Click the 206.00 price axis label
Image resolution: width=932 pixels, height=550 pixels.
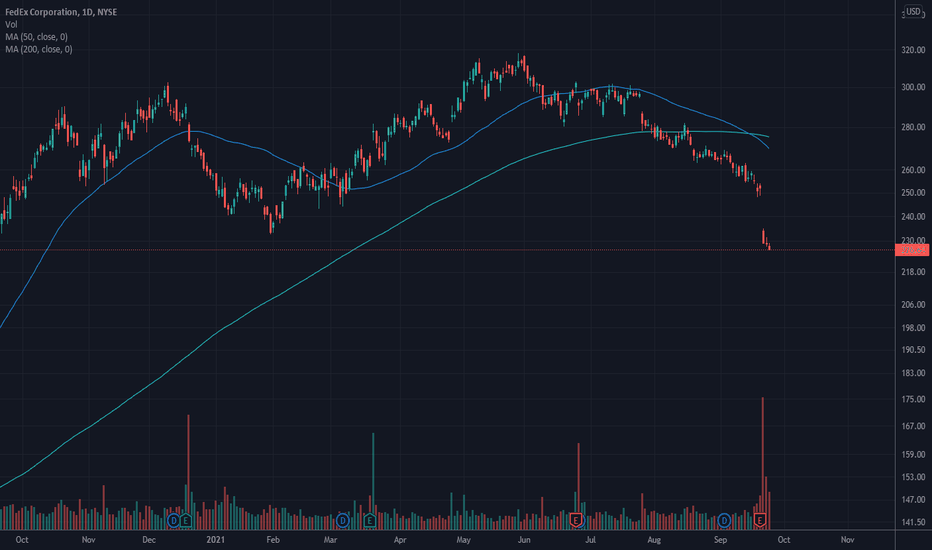click(913, 304)
